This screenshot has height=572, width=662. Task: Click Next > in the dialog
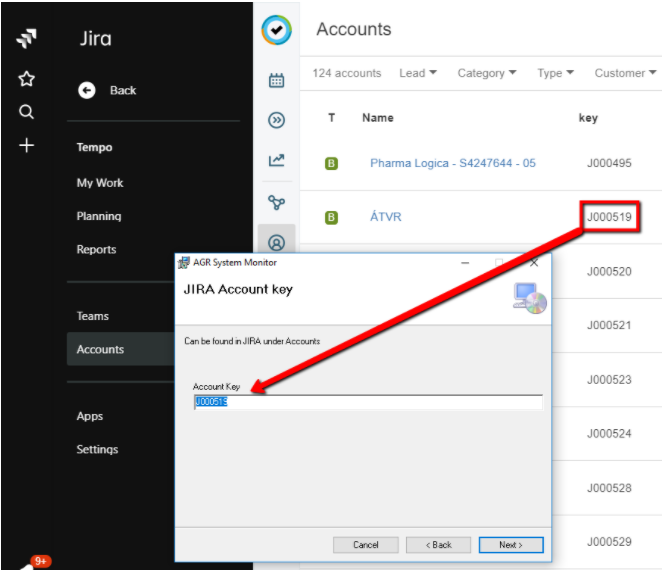[511, 545]
